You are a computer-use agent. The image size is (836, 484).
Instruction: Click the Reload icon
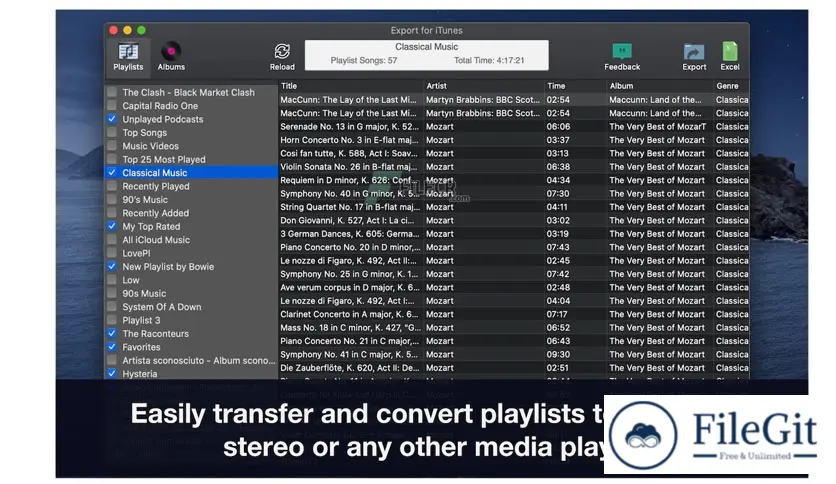tap(282, 52)
